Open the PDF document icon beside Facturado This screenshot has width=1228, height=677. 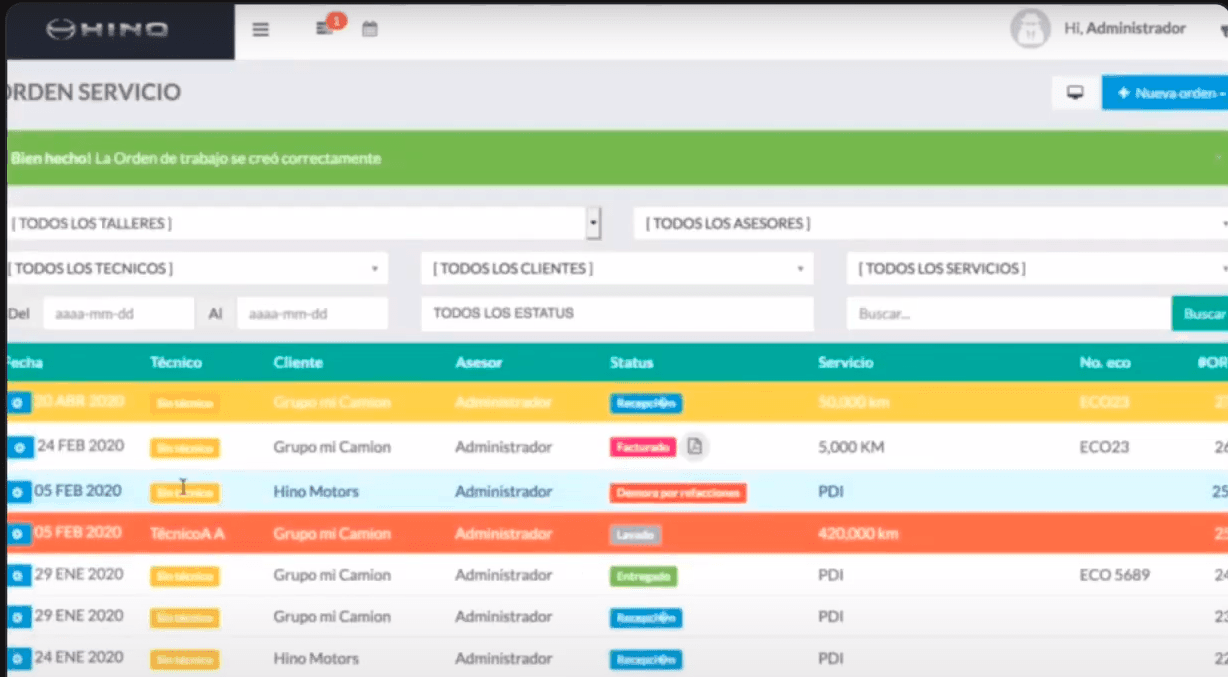click(x=696, y=447)
